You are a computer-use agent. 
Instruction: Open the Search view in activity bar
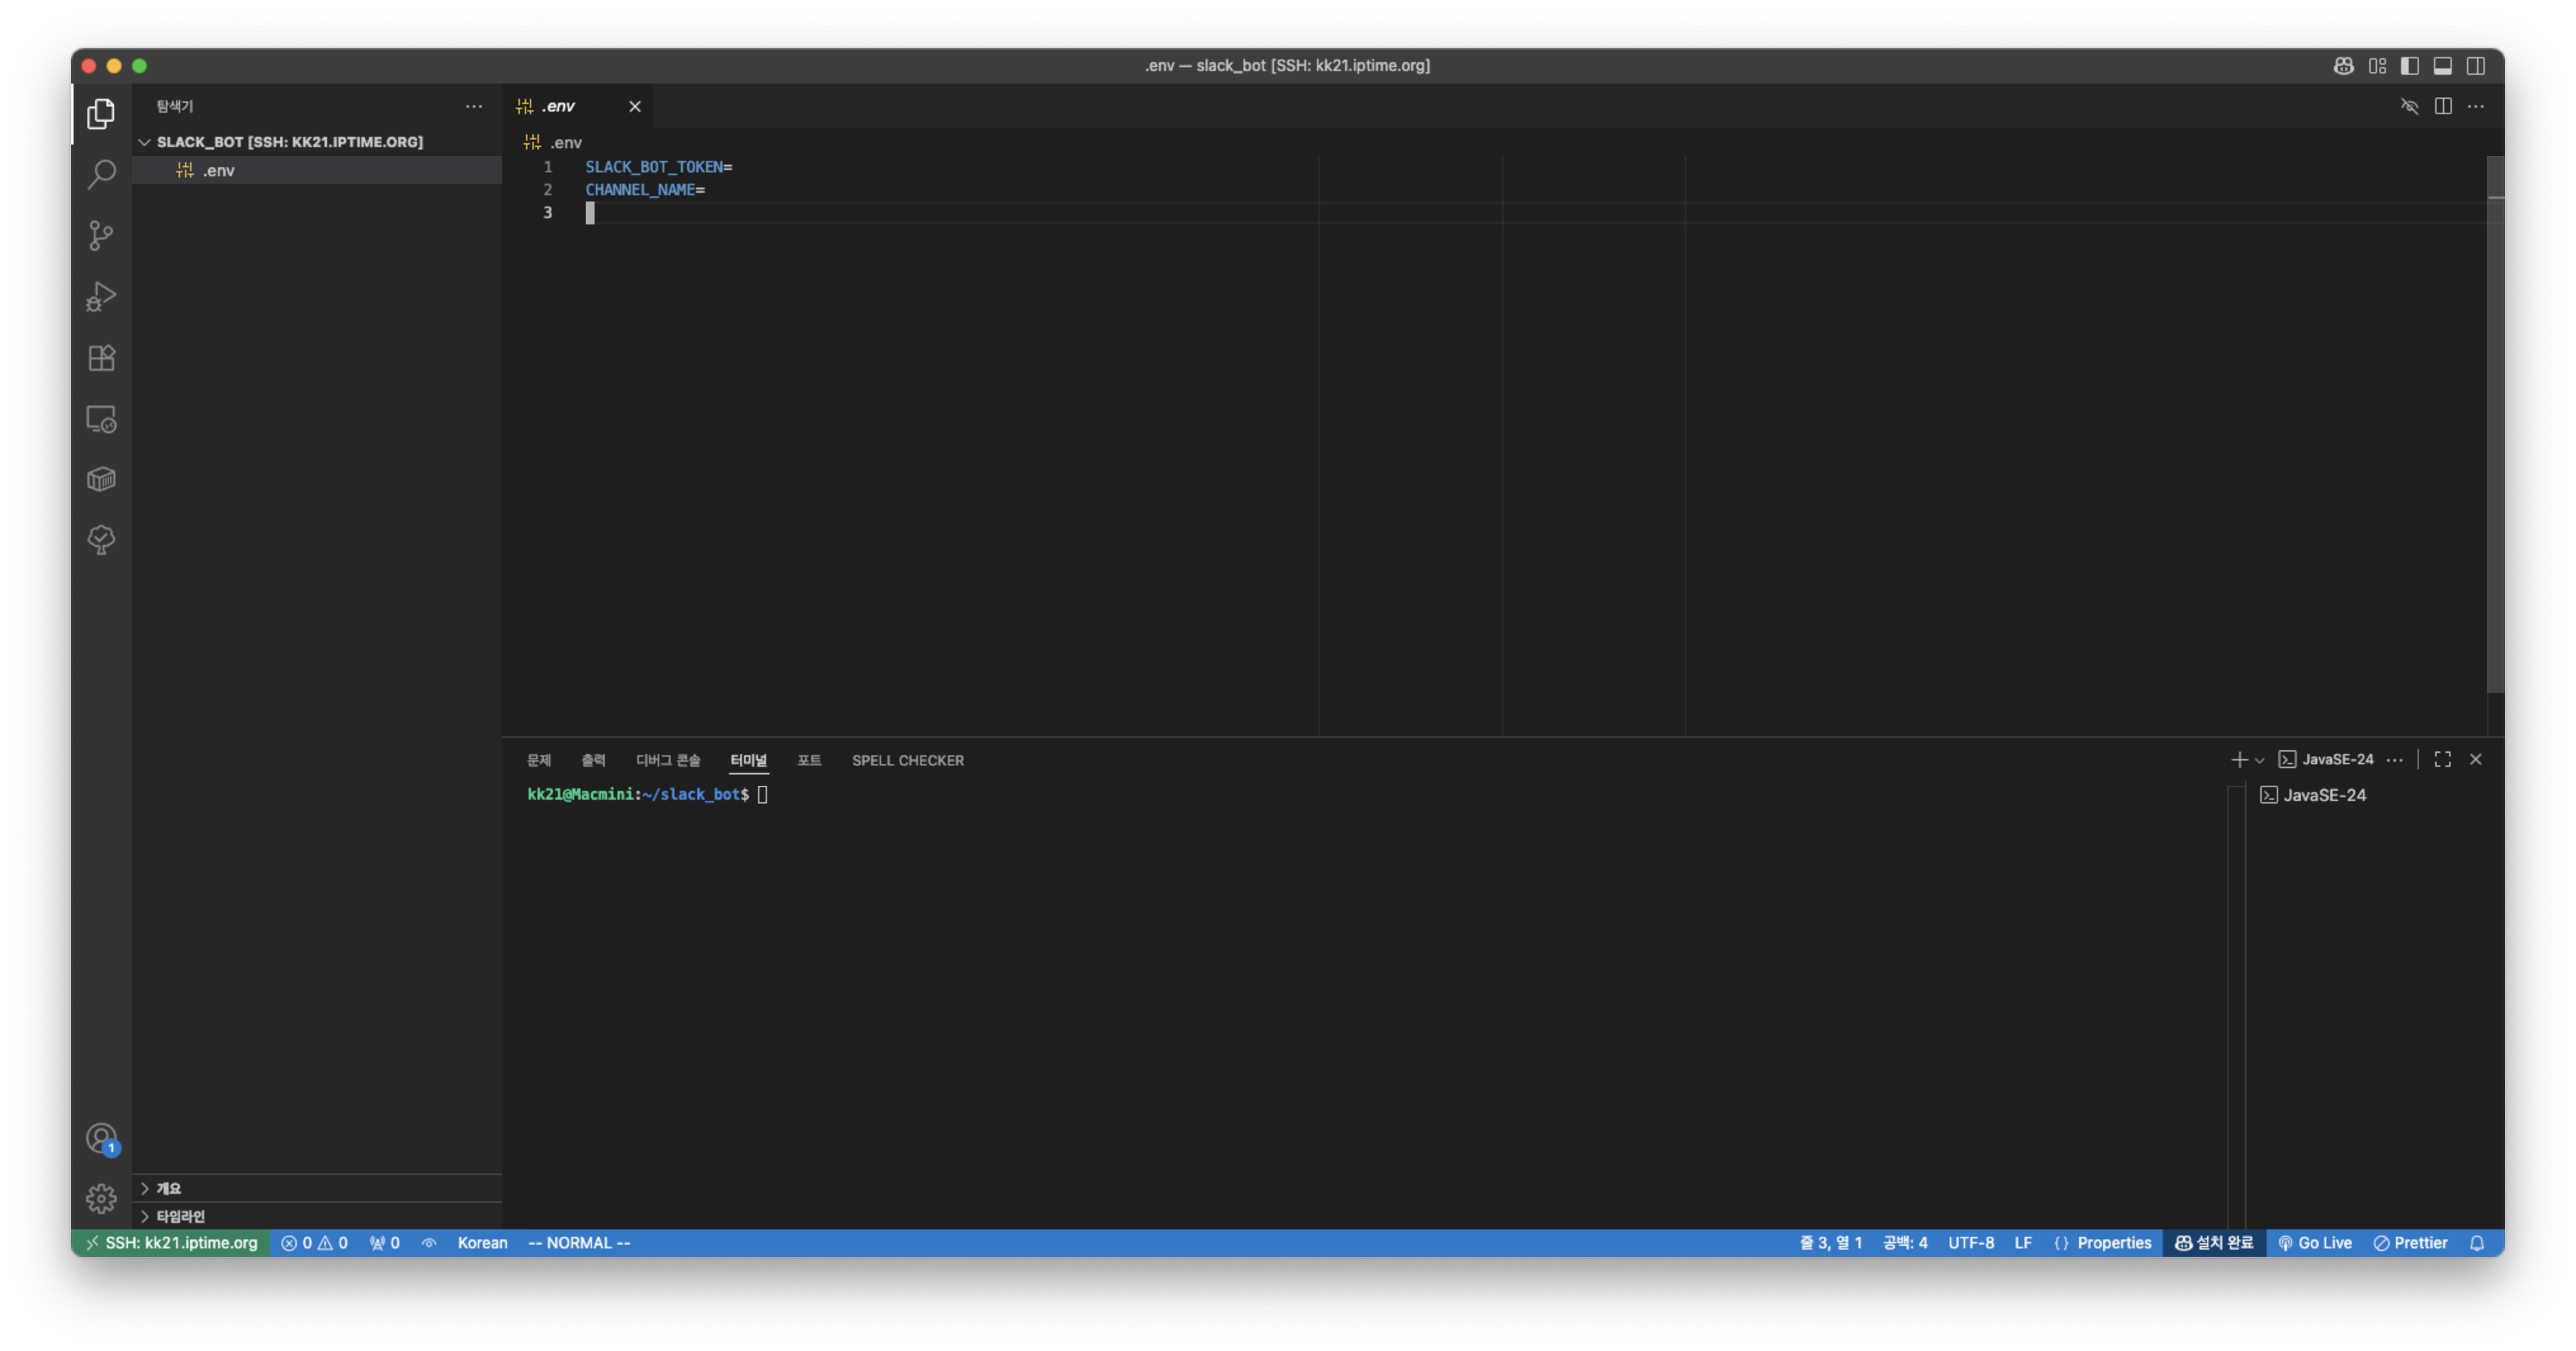point(101,175)
